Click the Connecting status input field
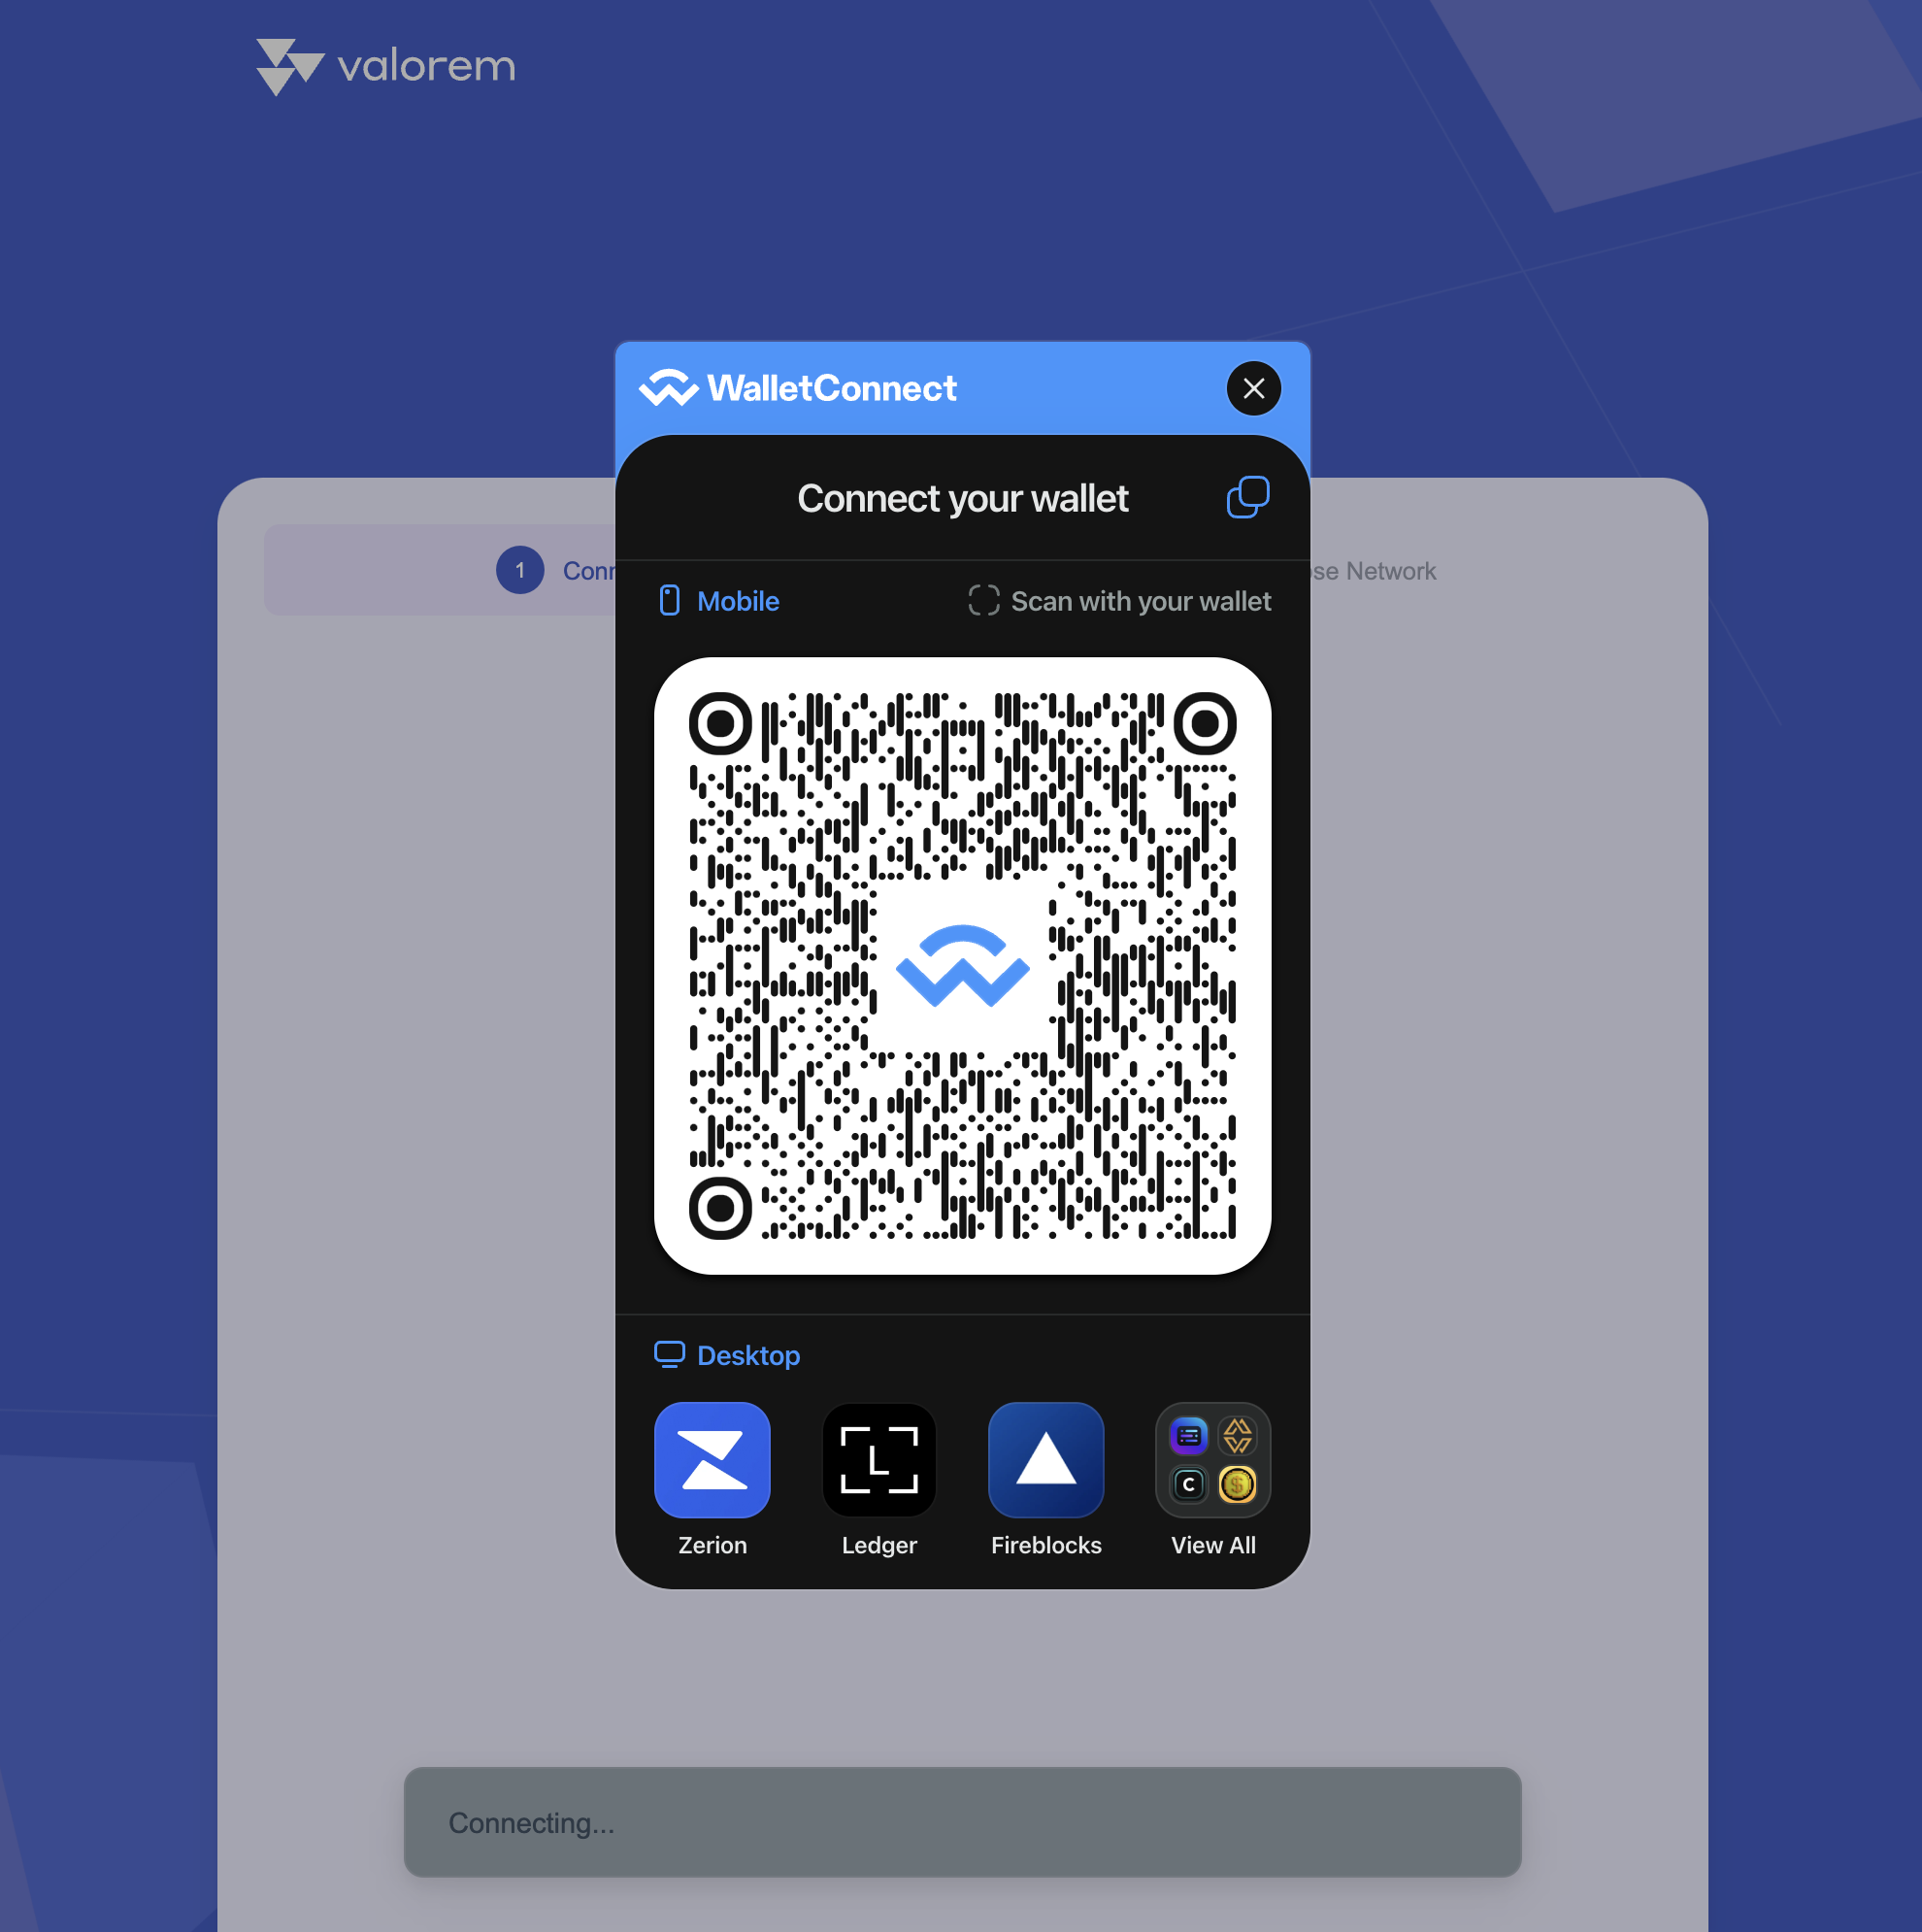This screenshot has height=1932, width=1922. 963,1821
